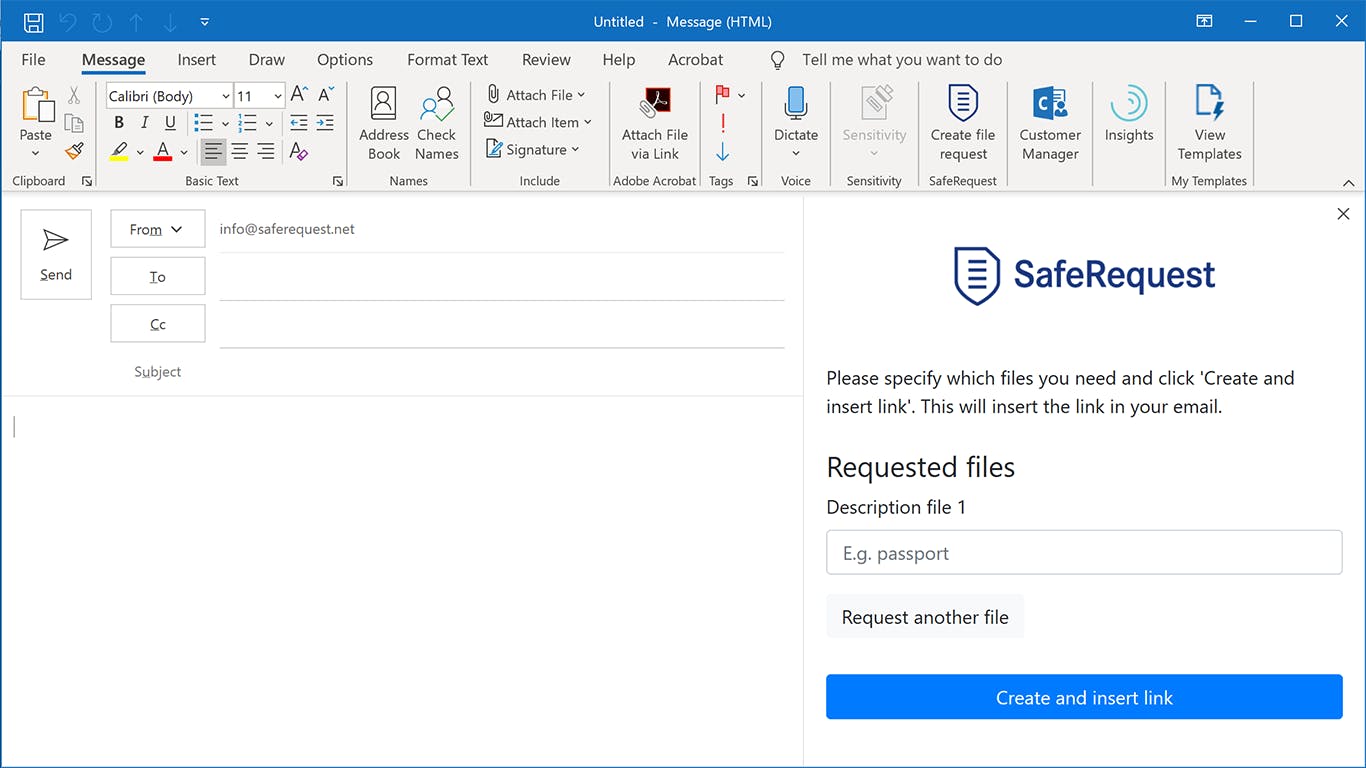Run Check Names on recipients
Viewport: 1366px width, 768px height.
pos(436,120)
